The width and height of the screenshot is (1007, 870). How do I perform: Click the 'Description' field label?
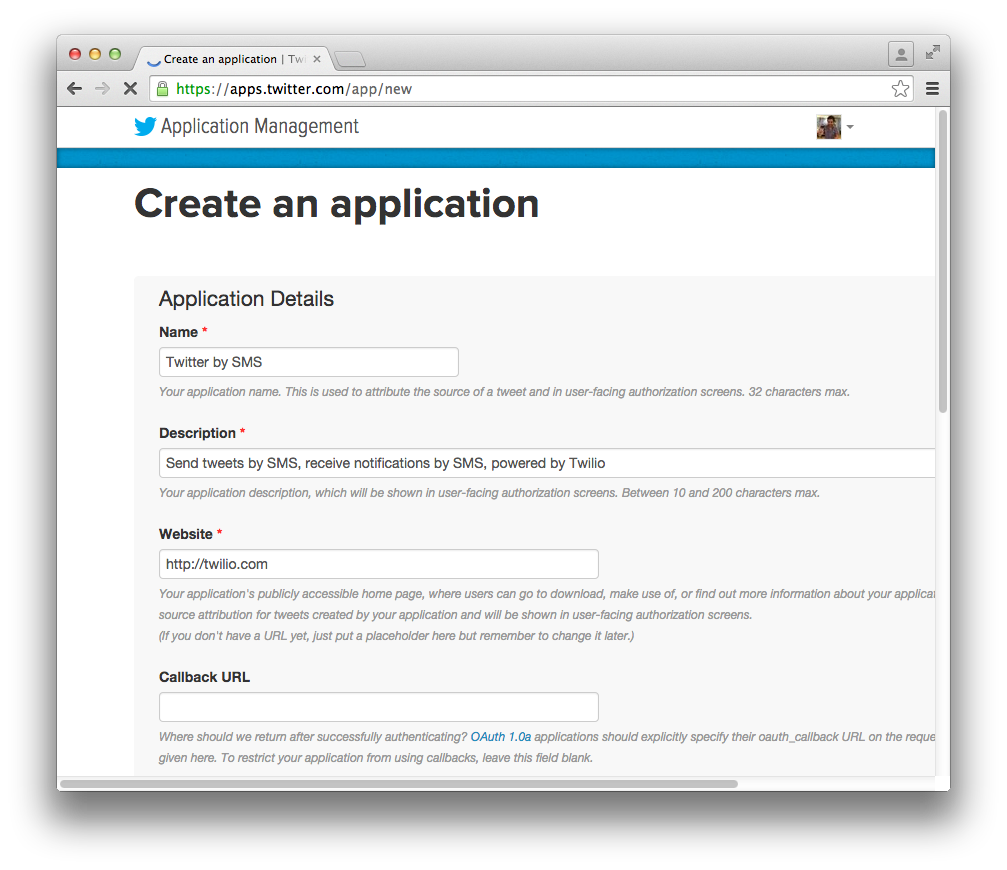click(x=197, y=433)
